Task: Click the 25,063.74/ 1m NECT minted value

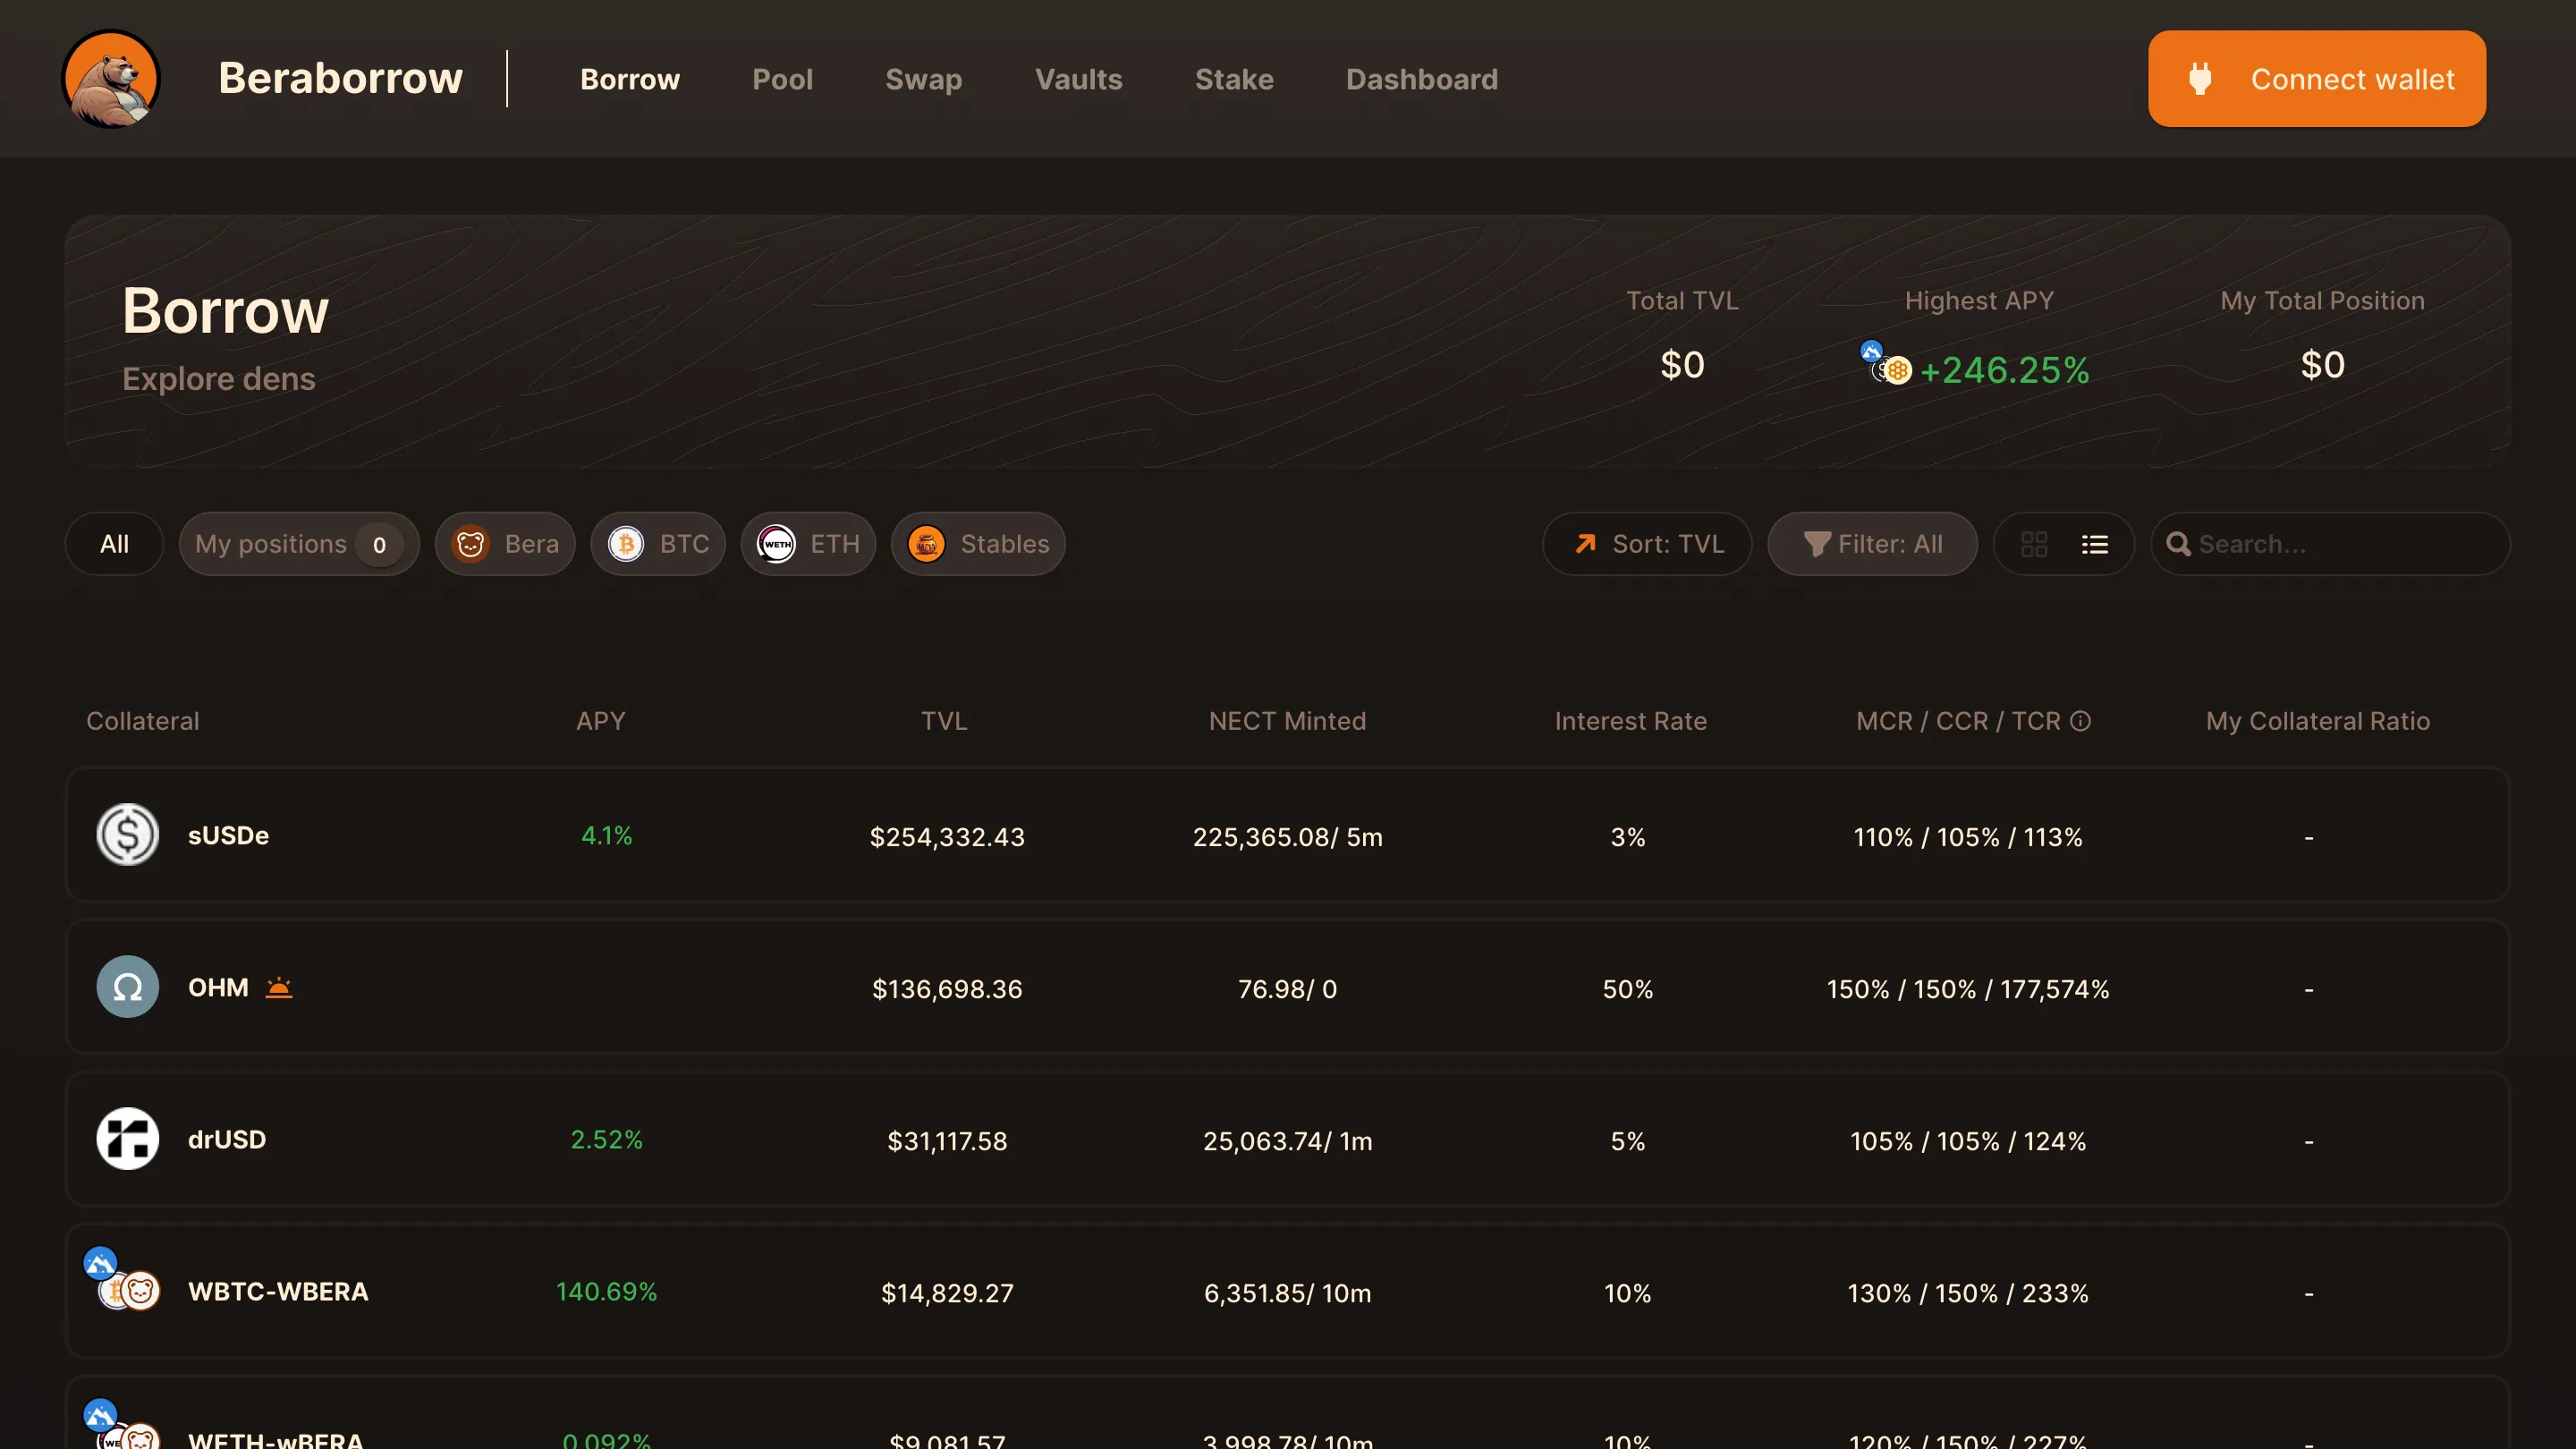Action: click(1287, 1140)
